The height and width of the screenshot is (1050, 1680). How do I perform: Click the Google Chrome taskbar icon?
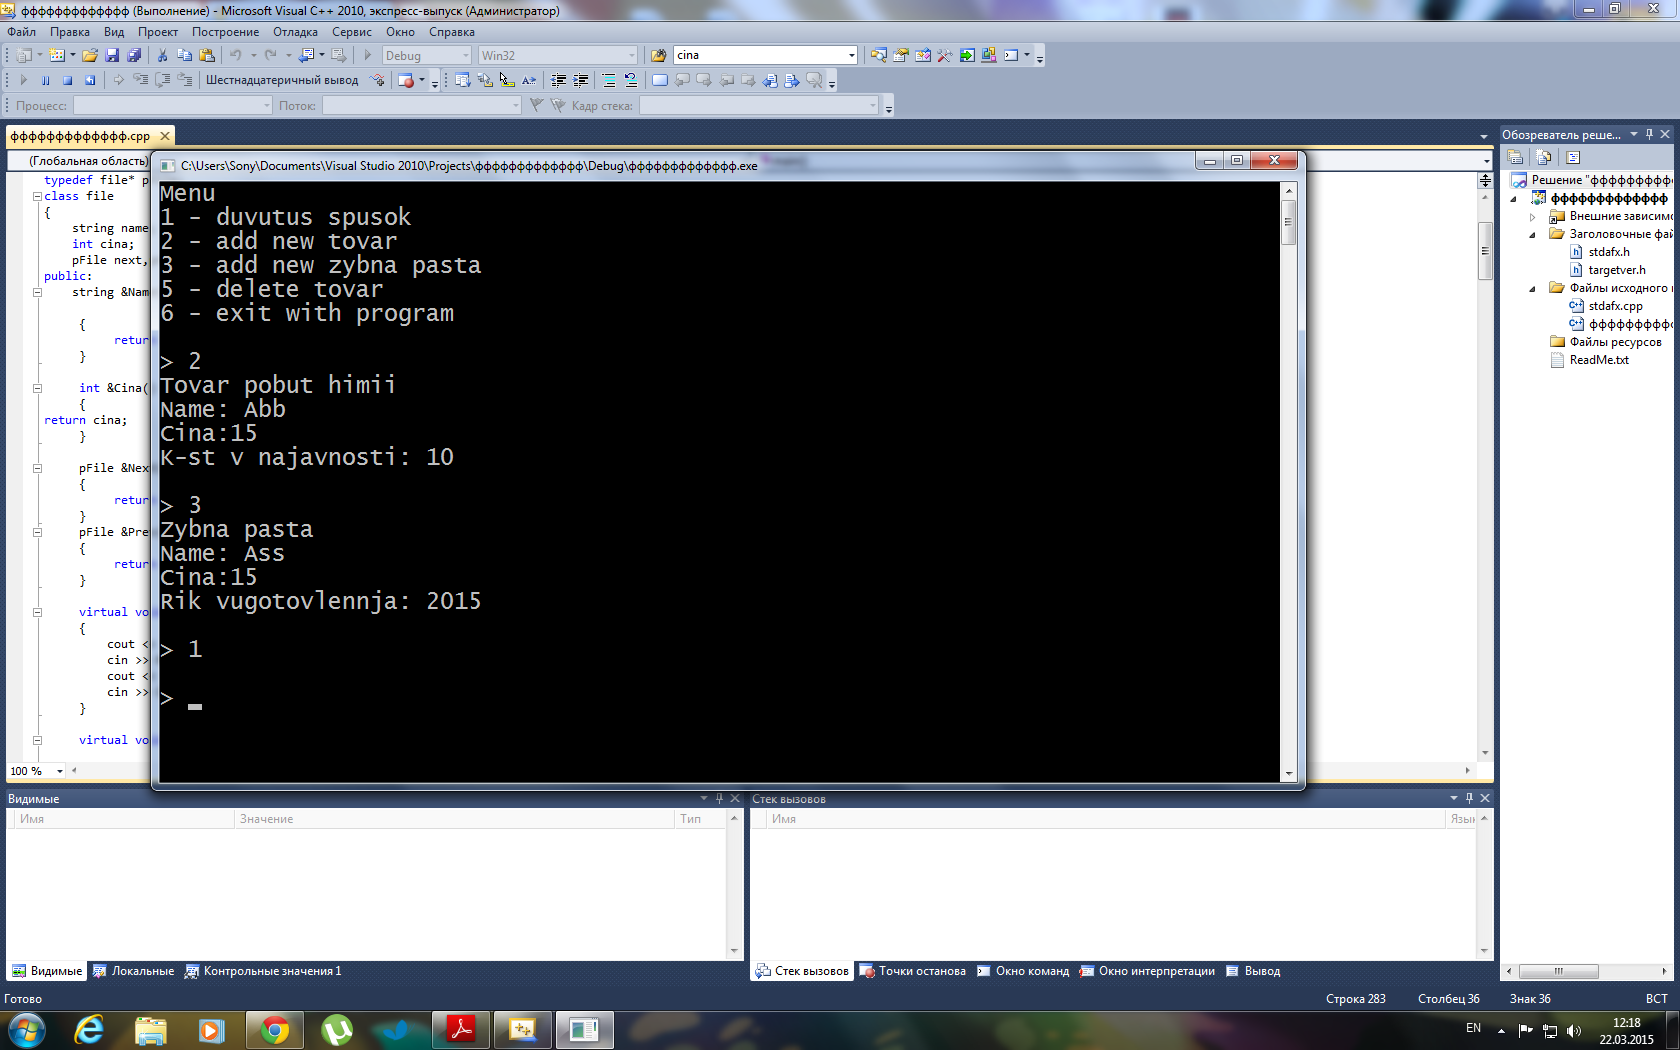click(275, 1029)
